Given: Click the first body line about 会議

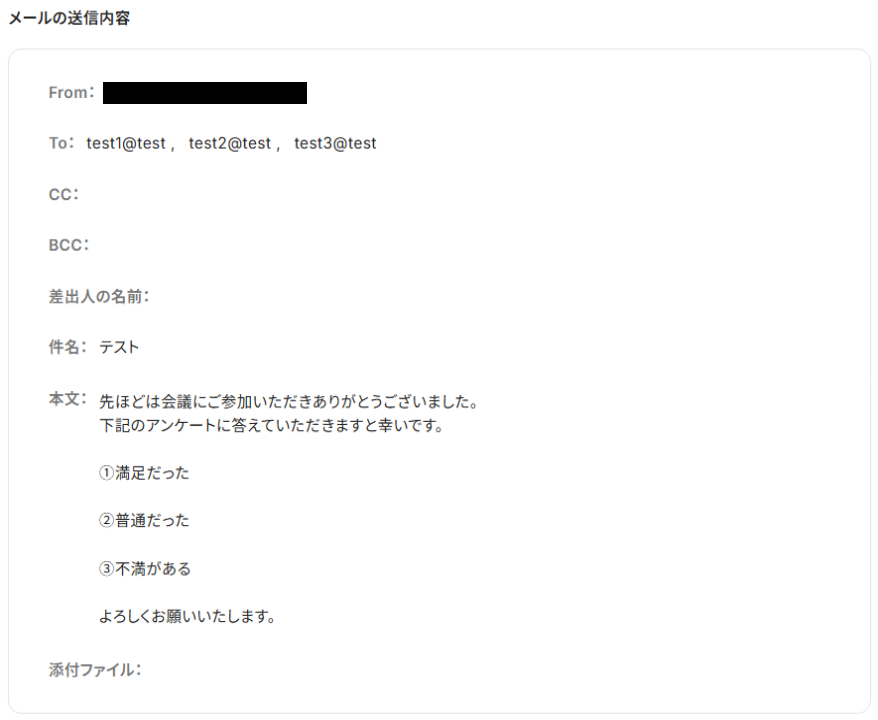Looking at the screenshot, I should tap(288, 401).
